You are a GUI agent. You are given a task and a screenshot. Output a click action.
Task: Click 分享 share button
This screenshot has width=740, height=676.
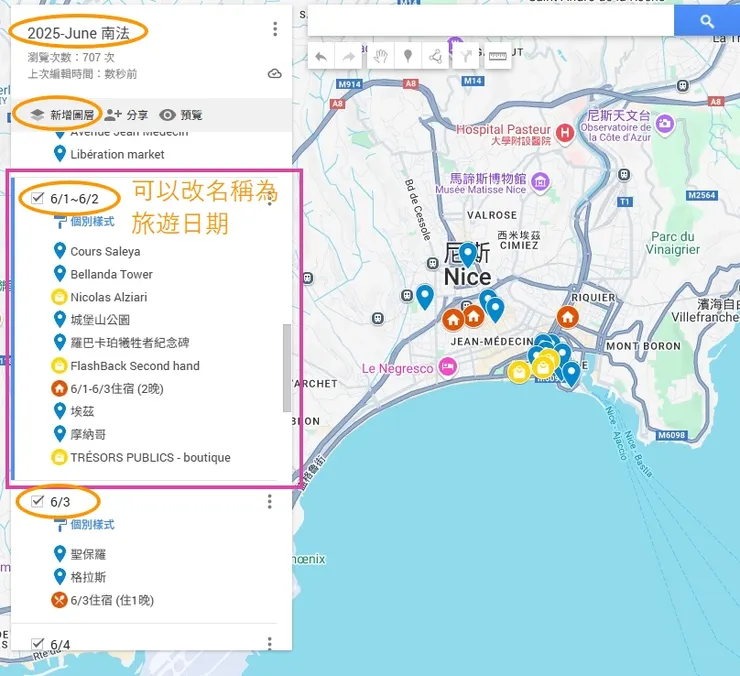point(126,115)
